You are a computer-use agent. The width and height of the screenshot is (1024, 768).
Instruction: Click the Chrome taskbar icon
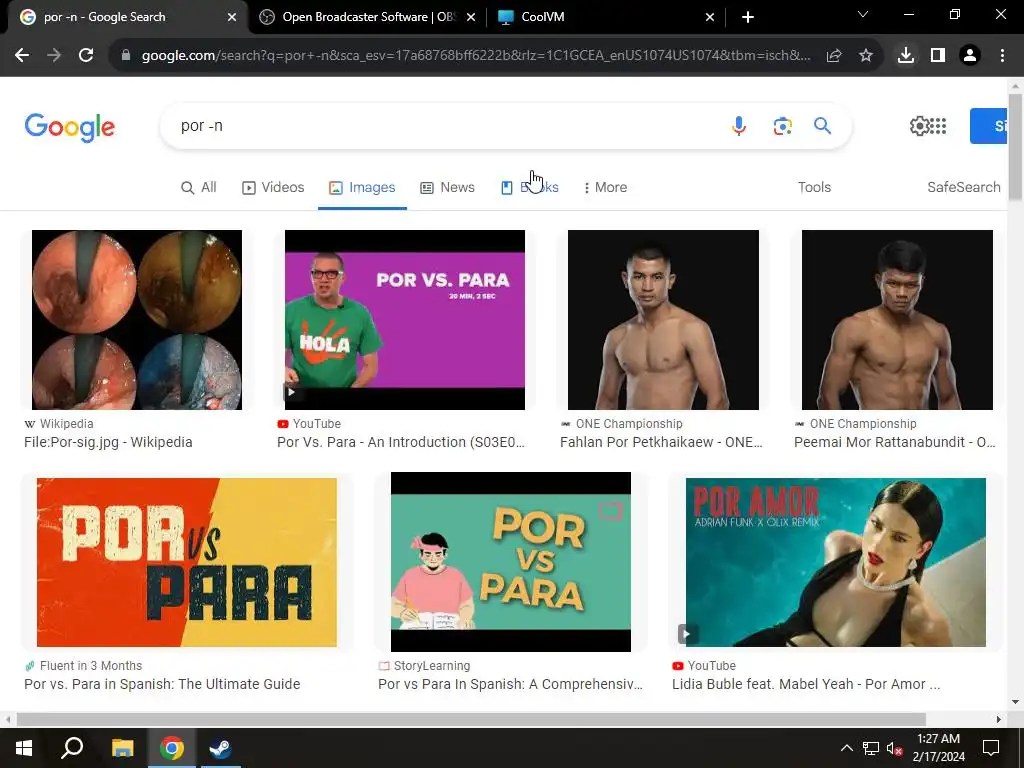[172, 748]
